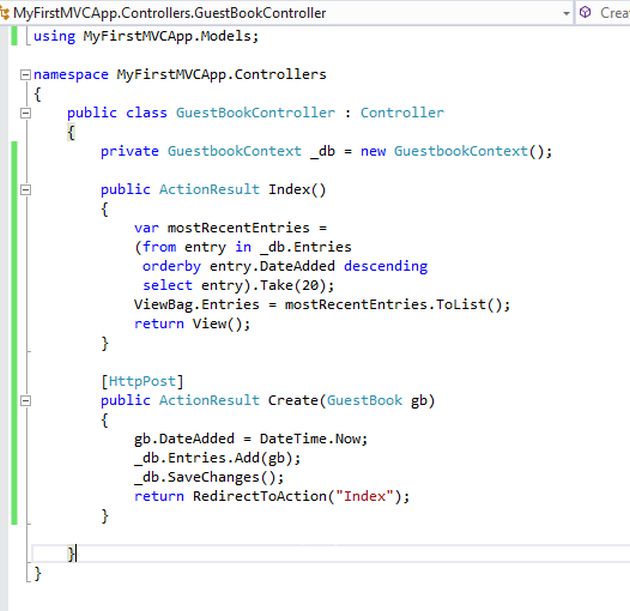Click '_db.SaveChanges();' statement
The width and height of the screenshot is (630, 611).
209,478
